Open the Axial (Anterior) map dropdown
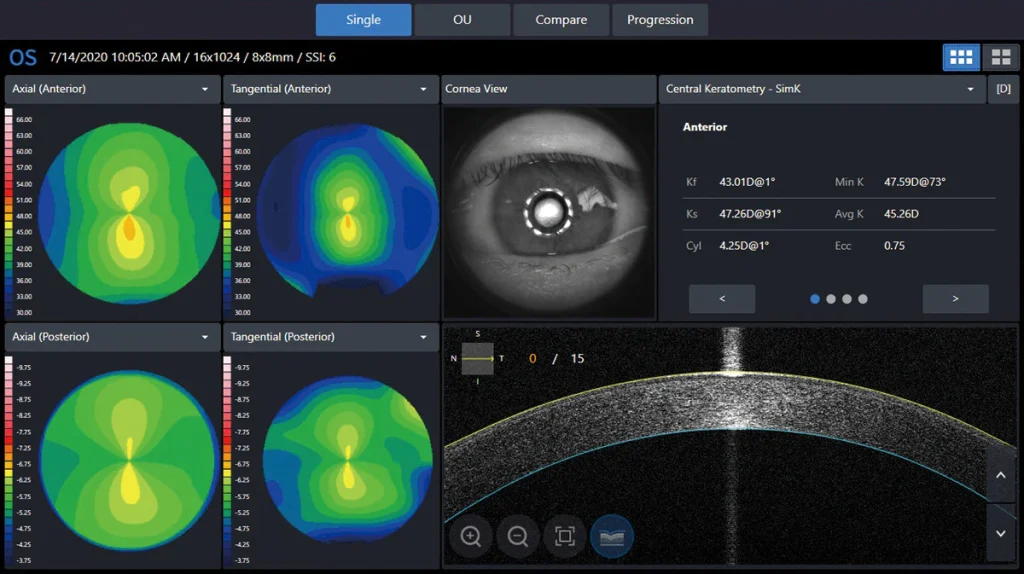Image resolution: width=1024 pixels, height=574 pixels. click(x=205, y=89)
